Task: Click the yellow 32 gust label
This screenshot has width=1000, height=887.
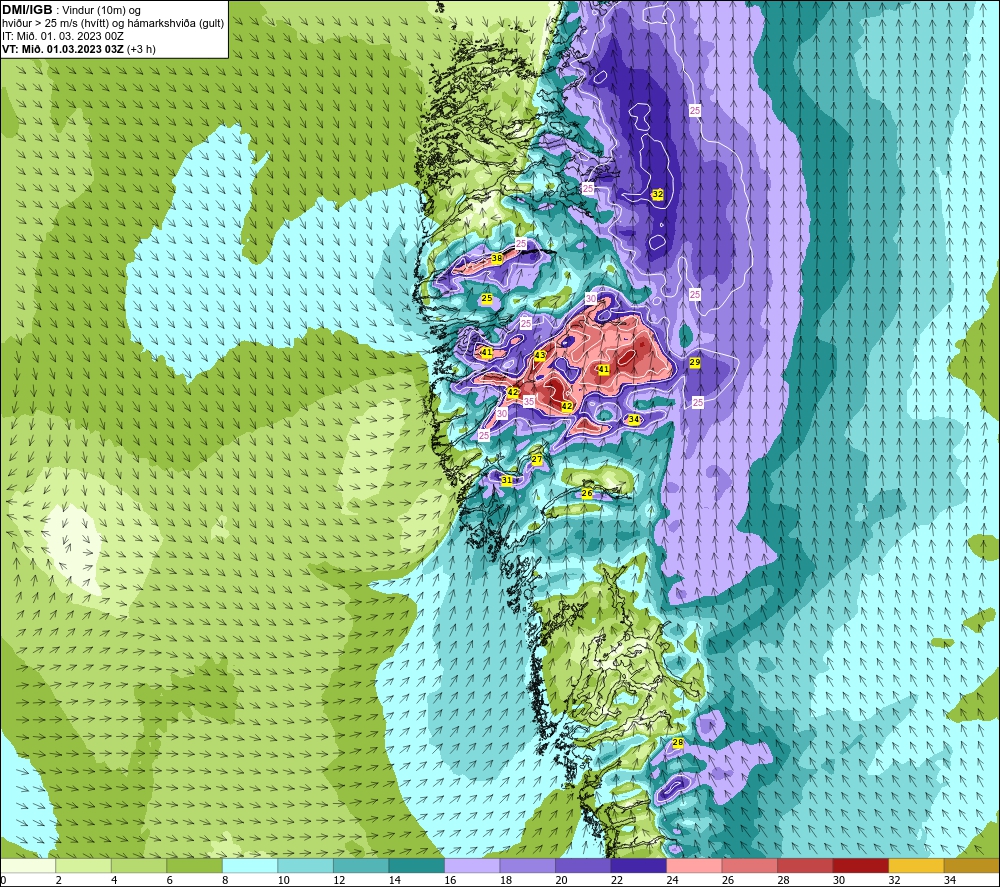Action: 658,194
